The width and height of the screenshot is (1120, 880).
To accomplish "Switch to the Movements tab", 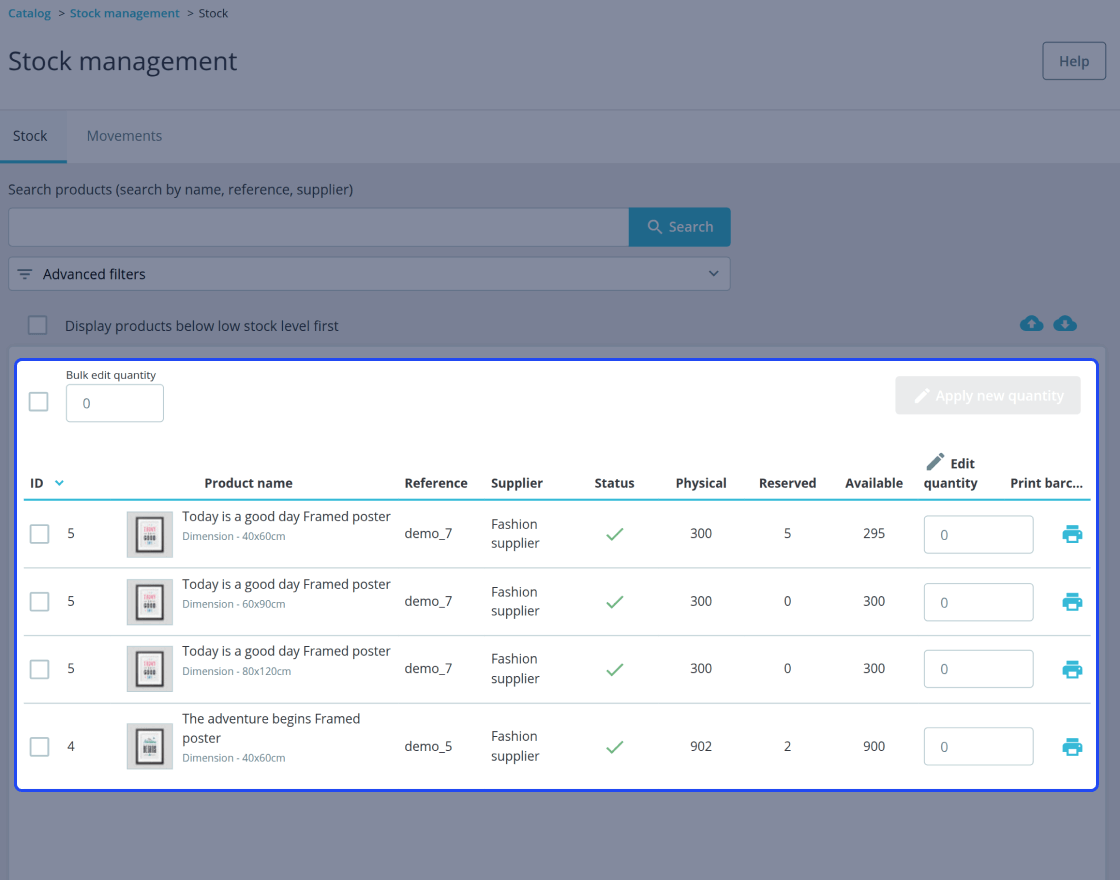I will tap(124, 136).
